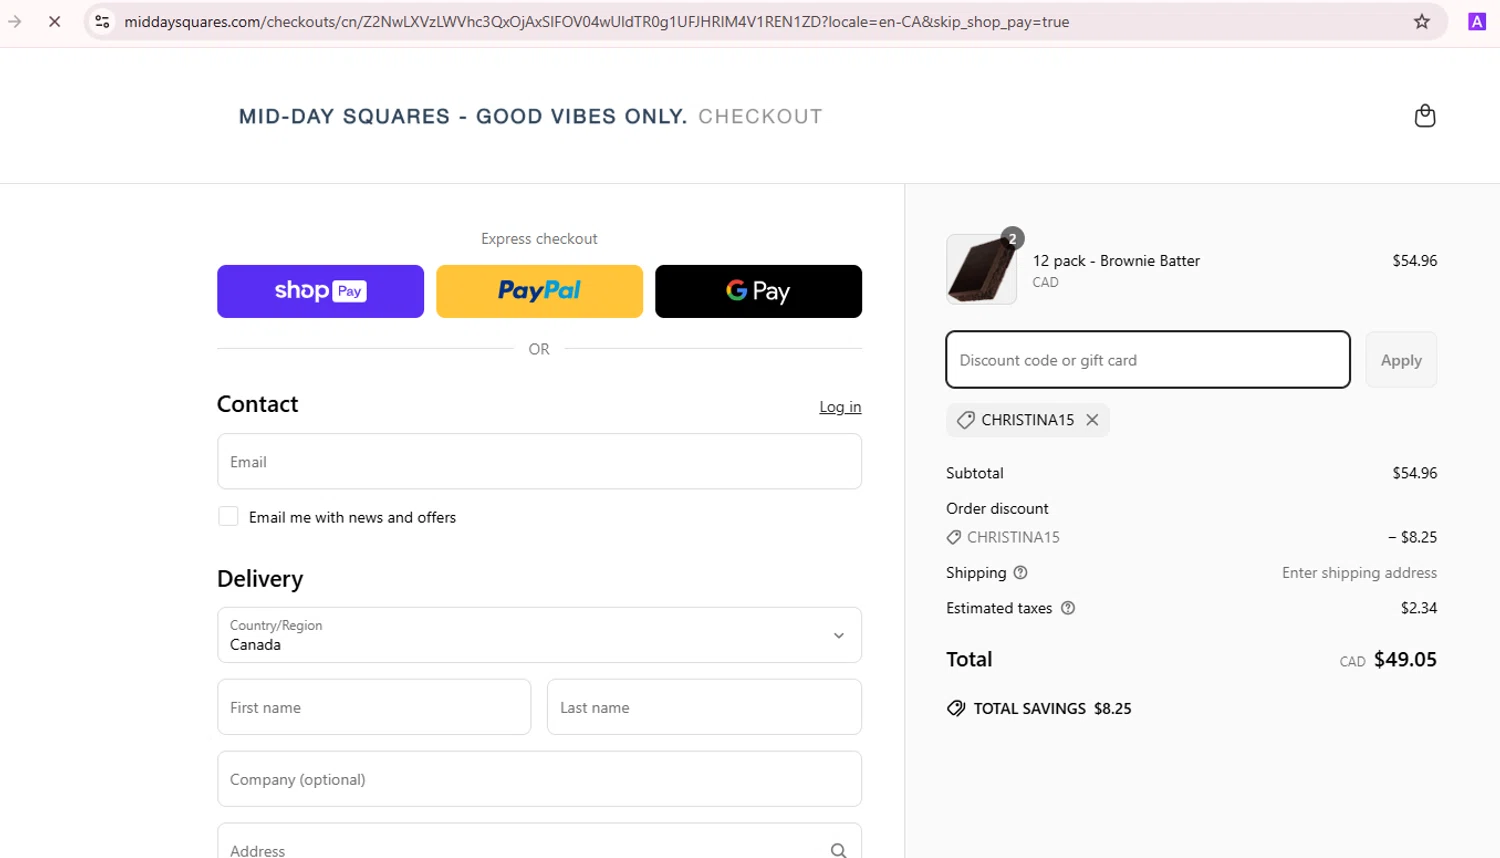Click the estimated taxes value $2.34
The height and width of the screenshot is (858, 1500).
click(x=1419, y=608)
